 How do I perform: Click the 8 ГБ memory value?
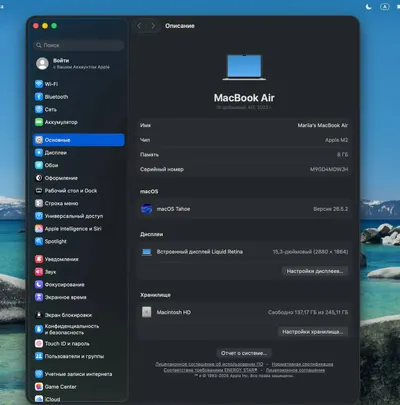[342, 155]
